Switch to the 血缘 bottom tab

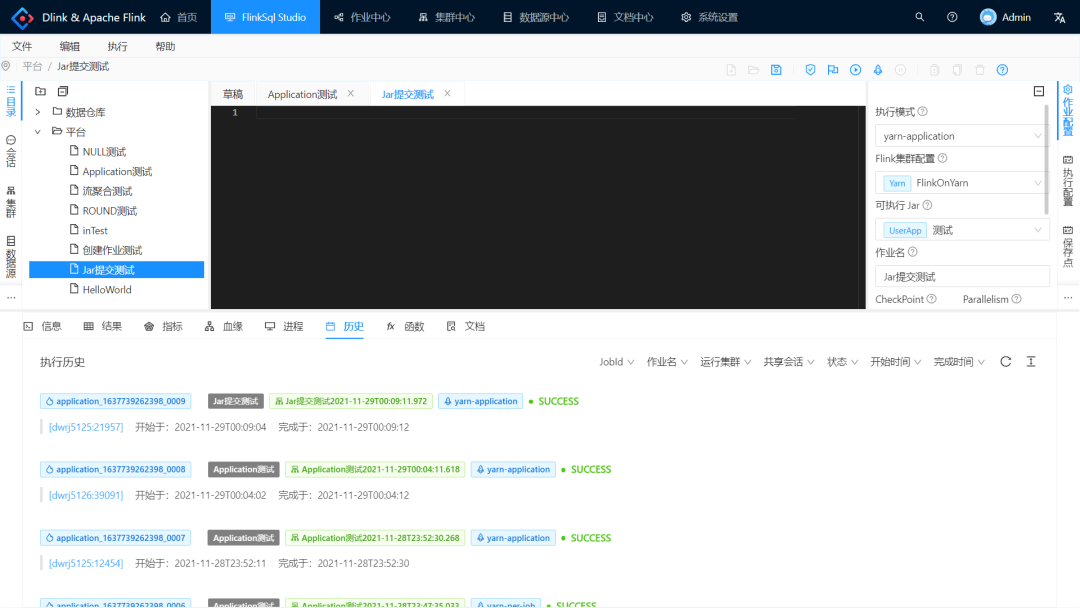point(224,326)
